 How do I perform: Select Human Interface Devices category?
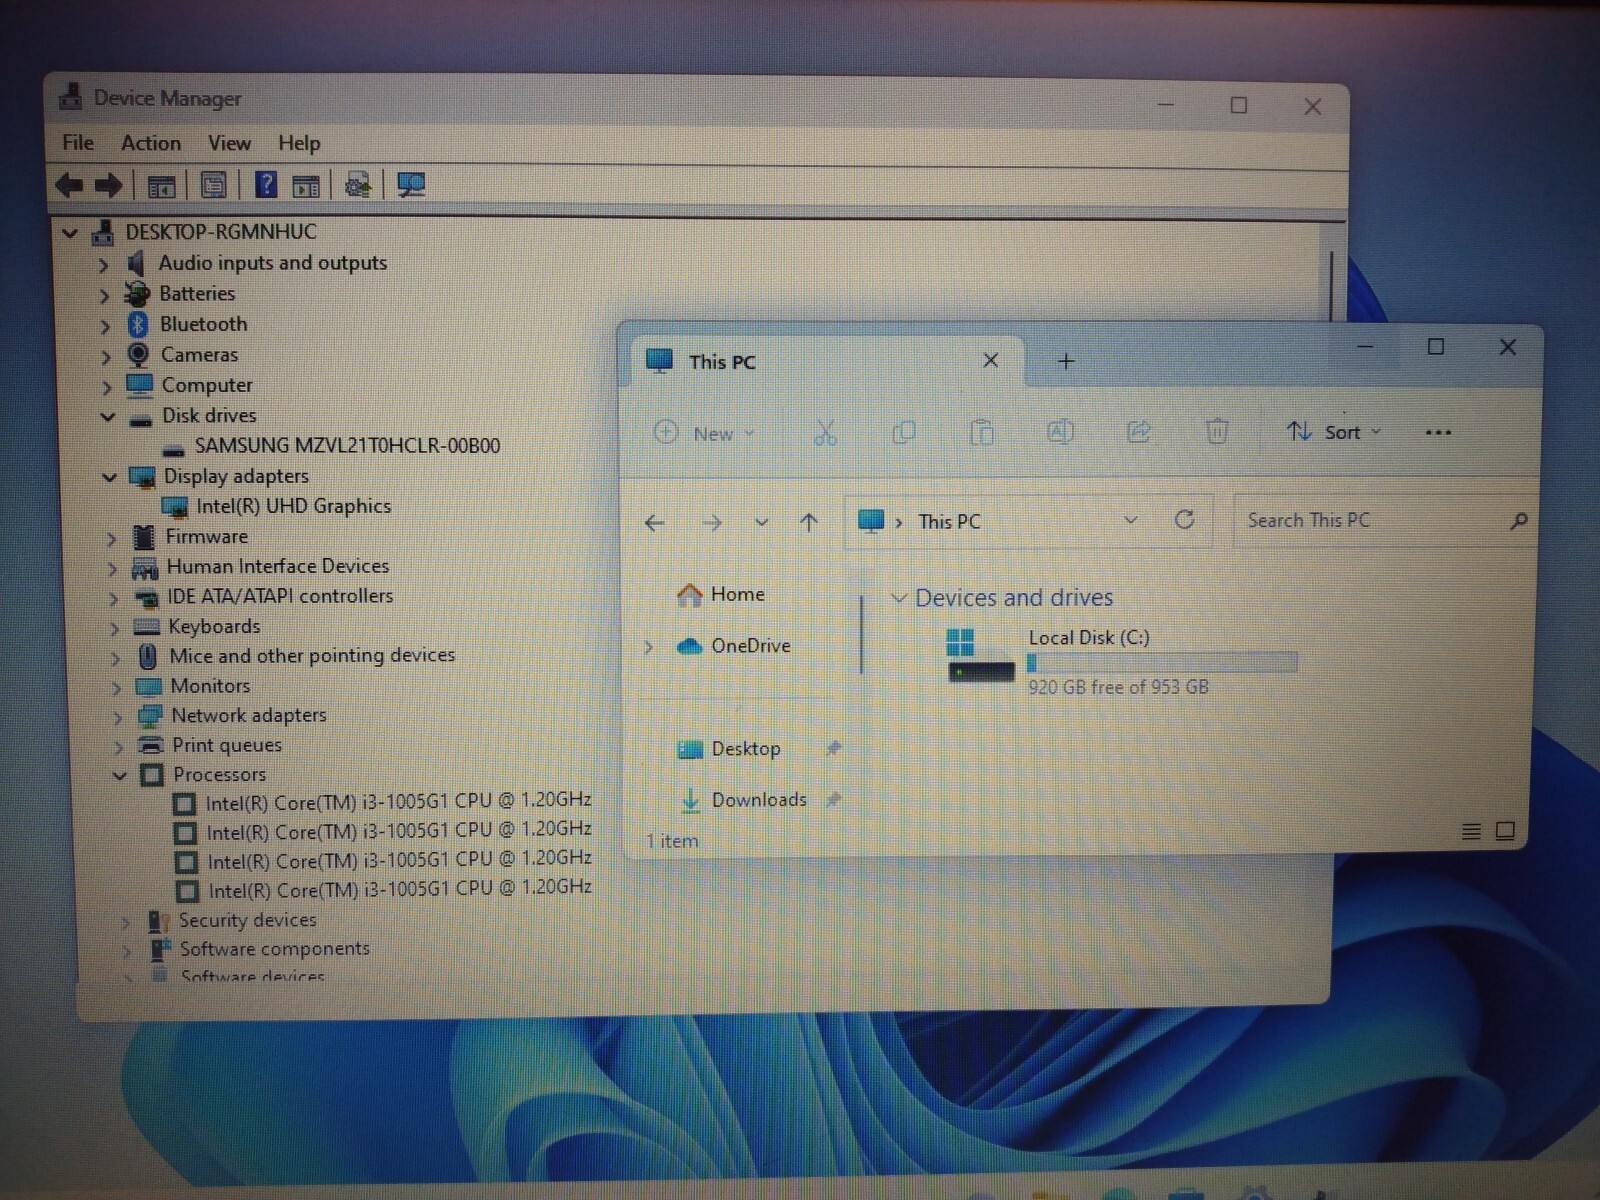[278, 566]
